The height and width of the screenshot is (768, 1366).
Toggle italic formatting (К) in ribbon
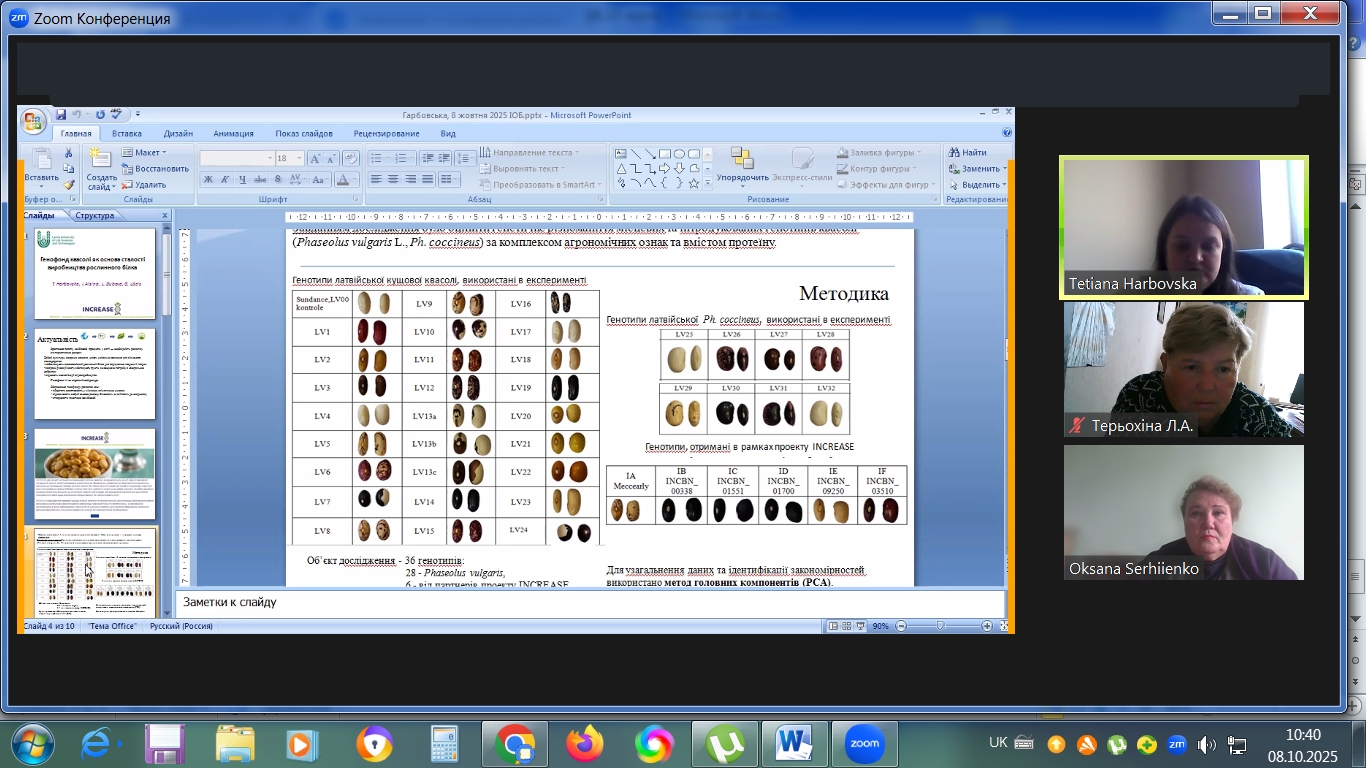(225, 180)
